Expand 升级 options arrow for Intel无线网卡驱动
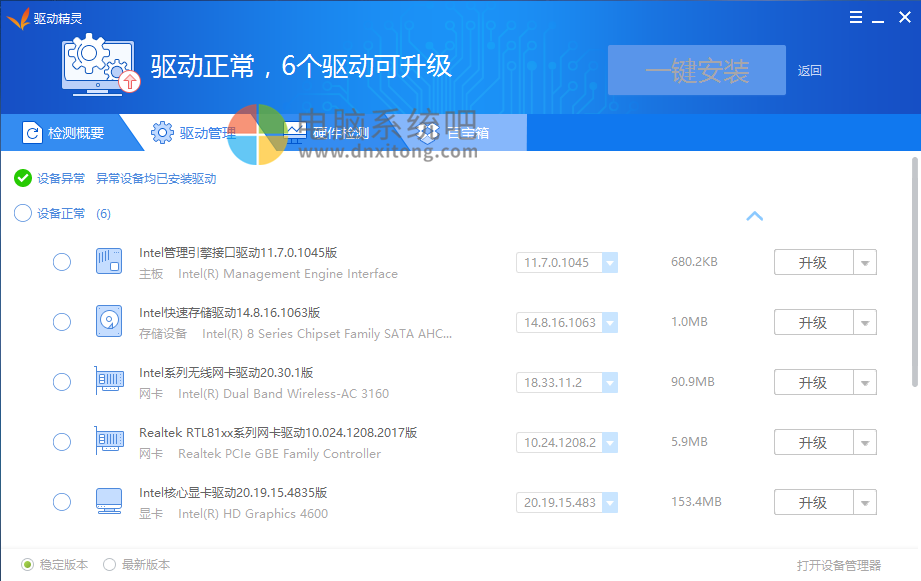The width and height of the screenshot is (921, 581). click(x=865, y=382)
